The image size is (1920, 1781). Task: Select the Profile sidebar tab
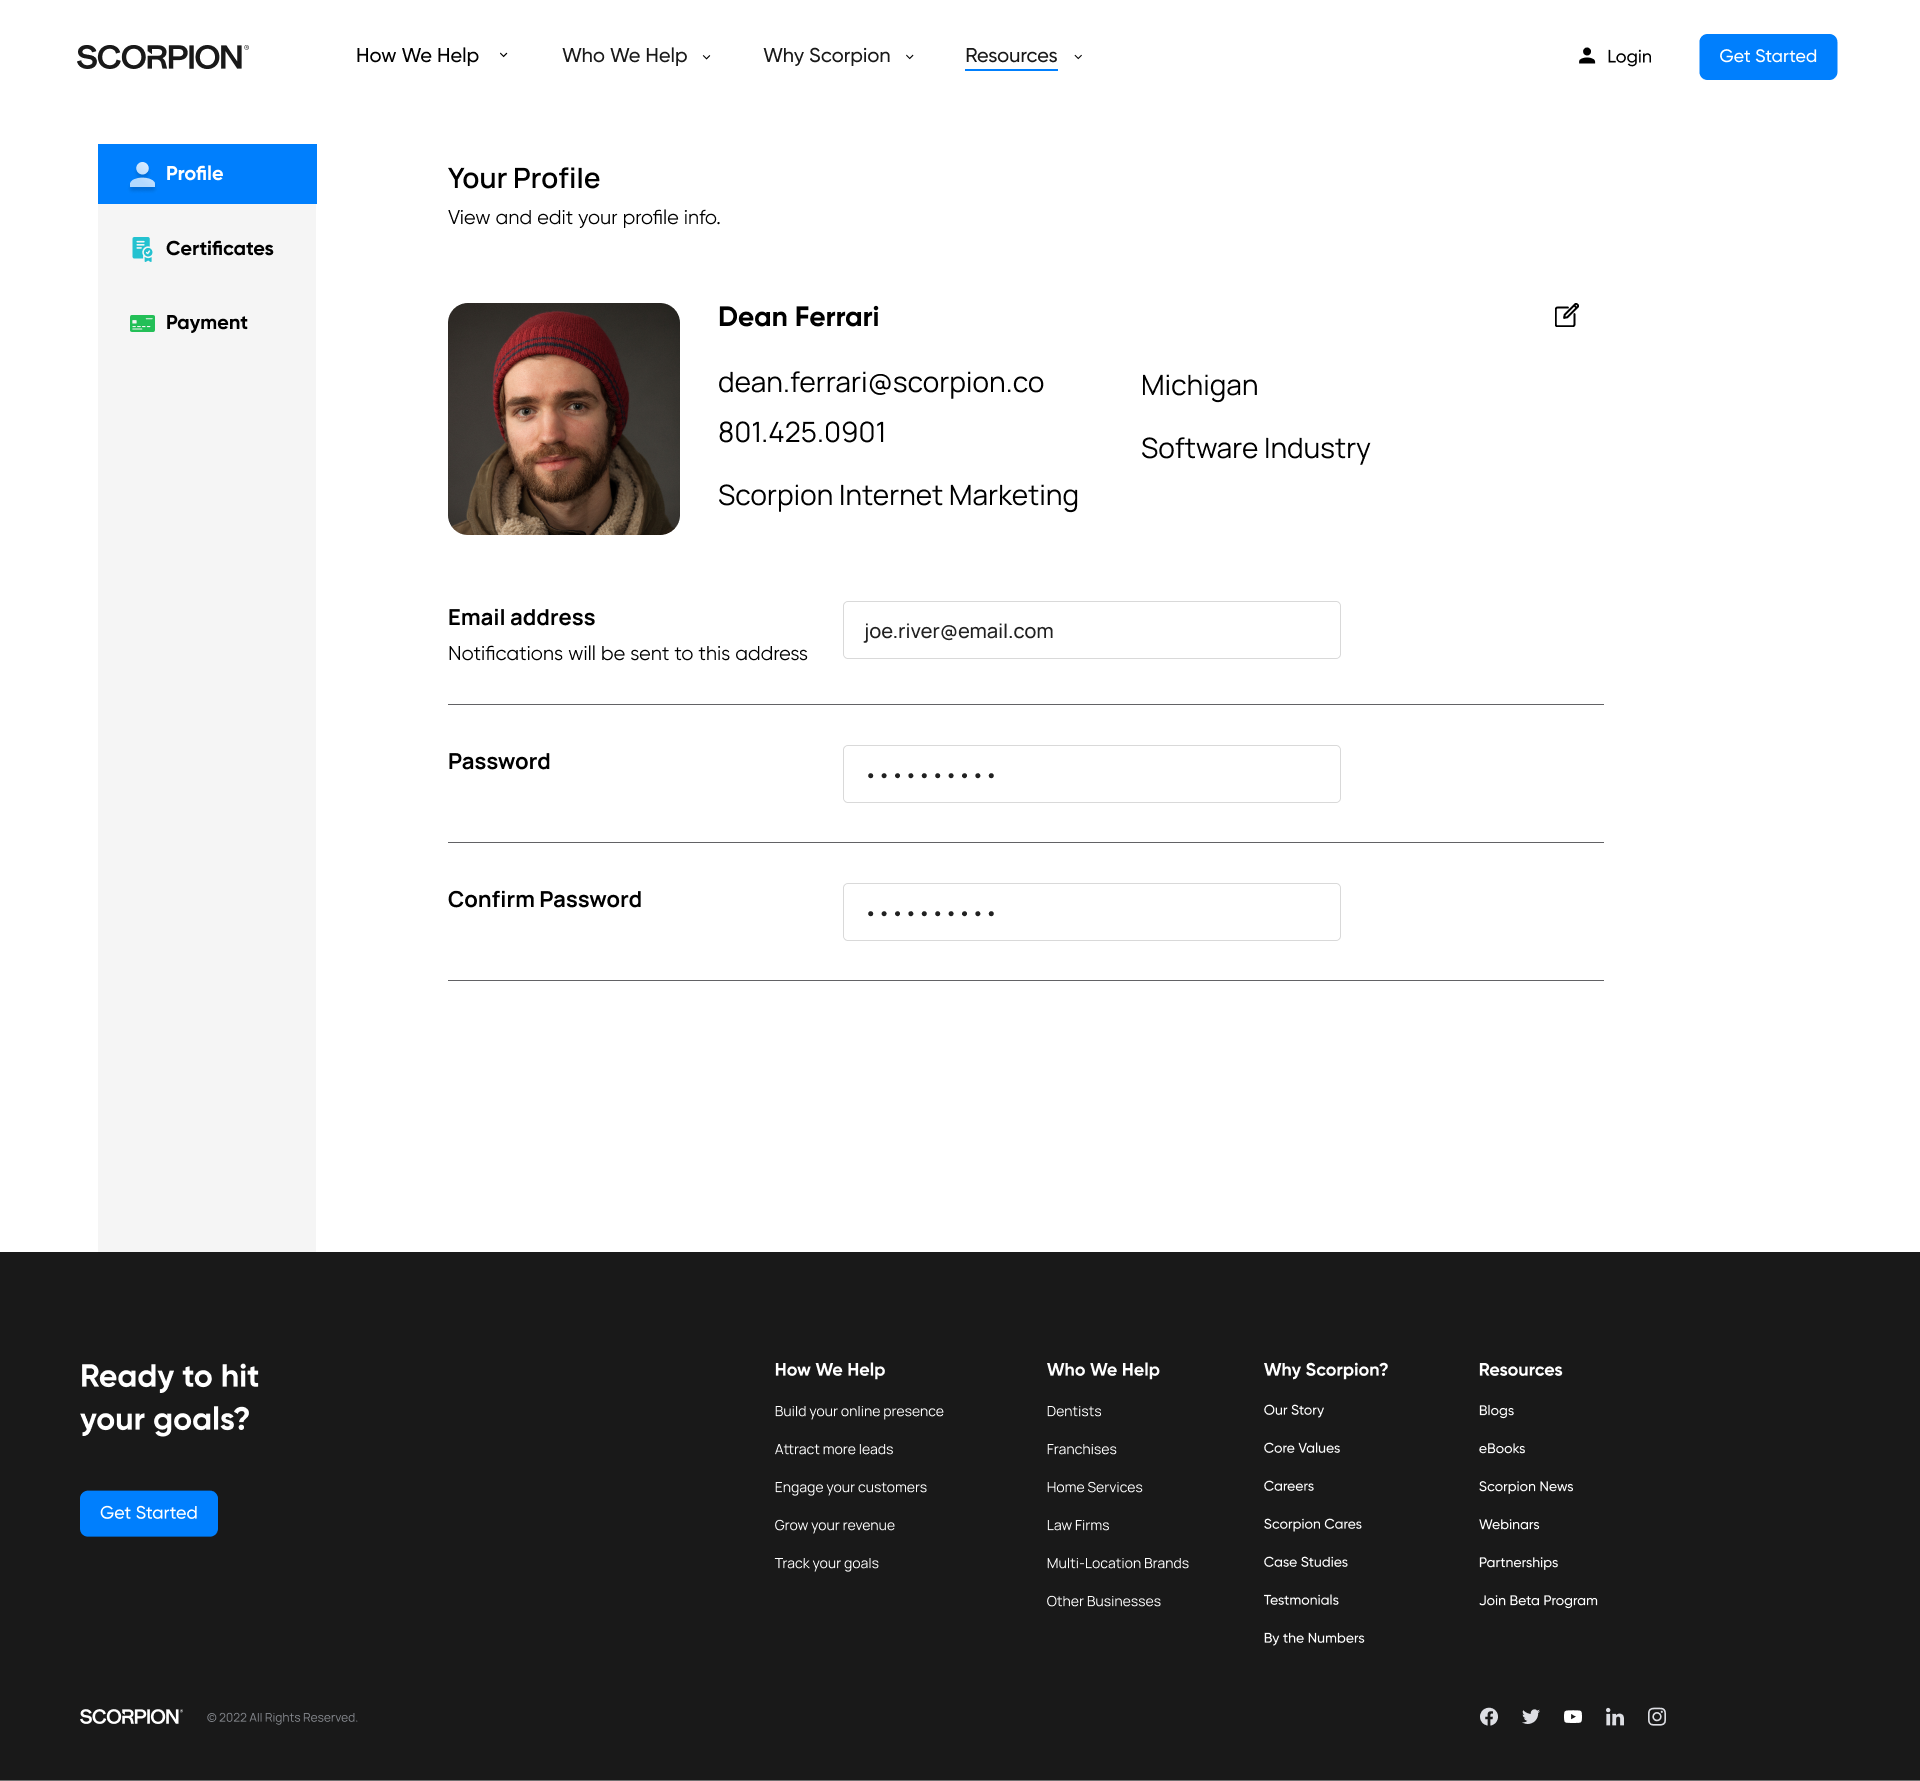[207, 174]
